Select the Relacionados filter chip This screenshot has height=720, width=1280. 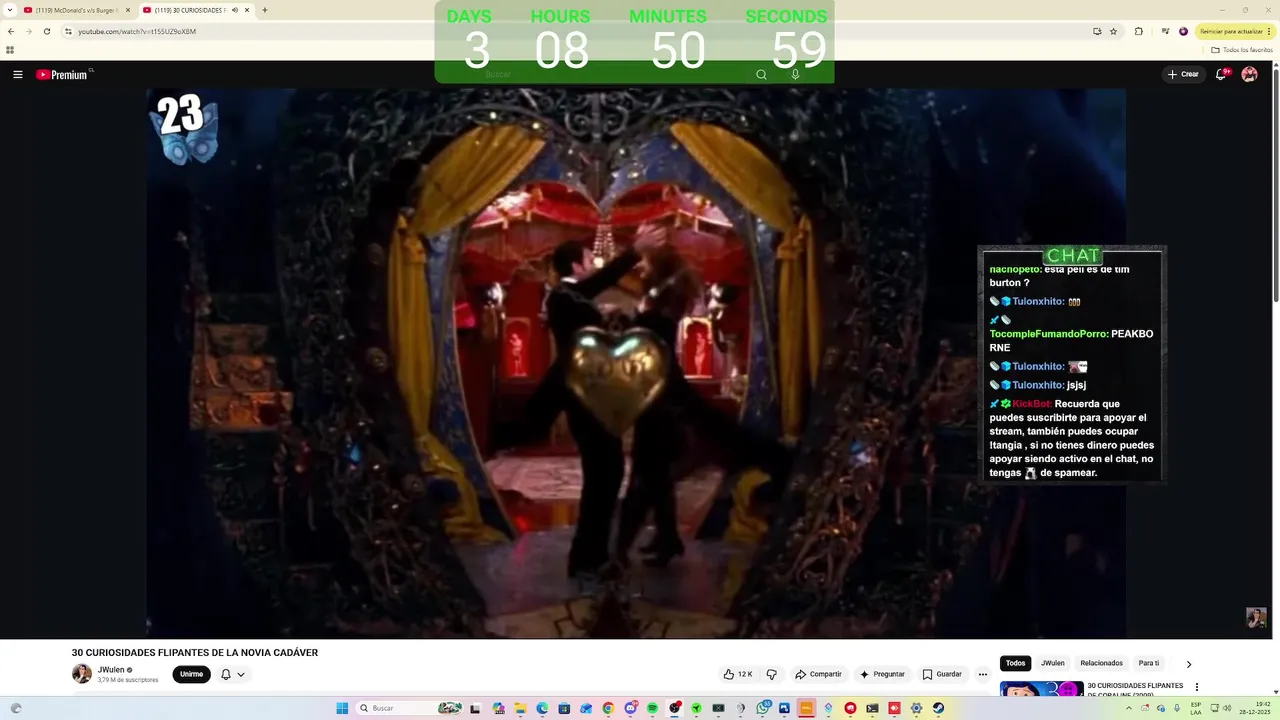(x=1101, y=663)
